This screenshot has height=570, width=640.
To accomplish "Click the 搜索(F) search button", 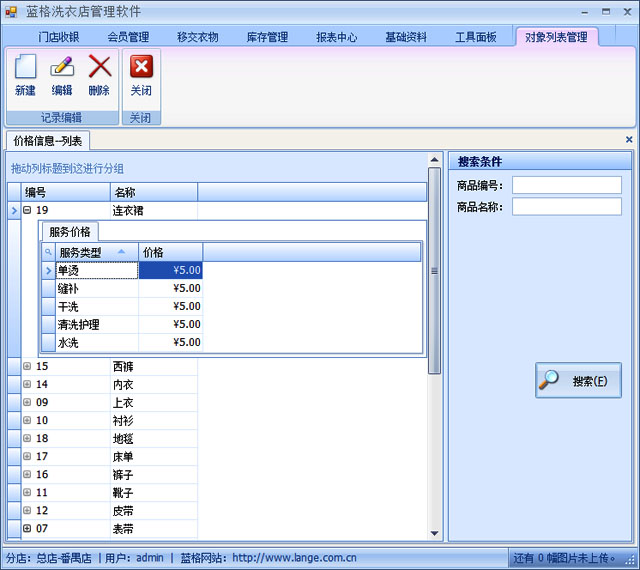I will 578,380.
